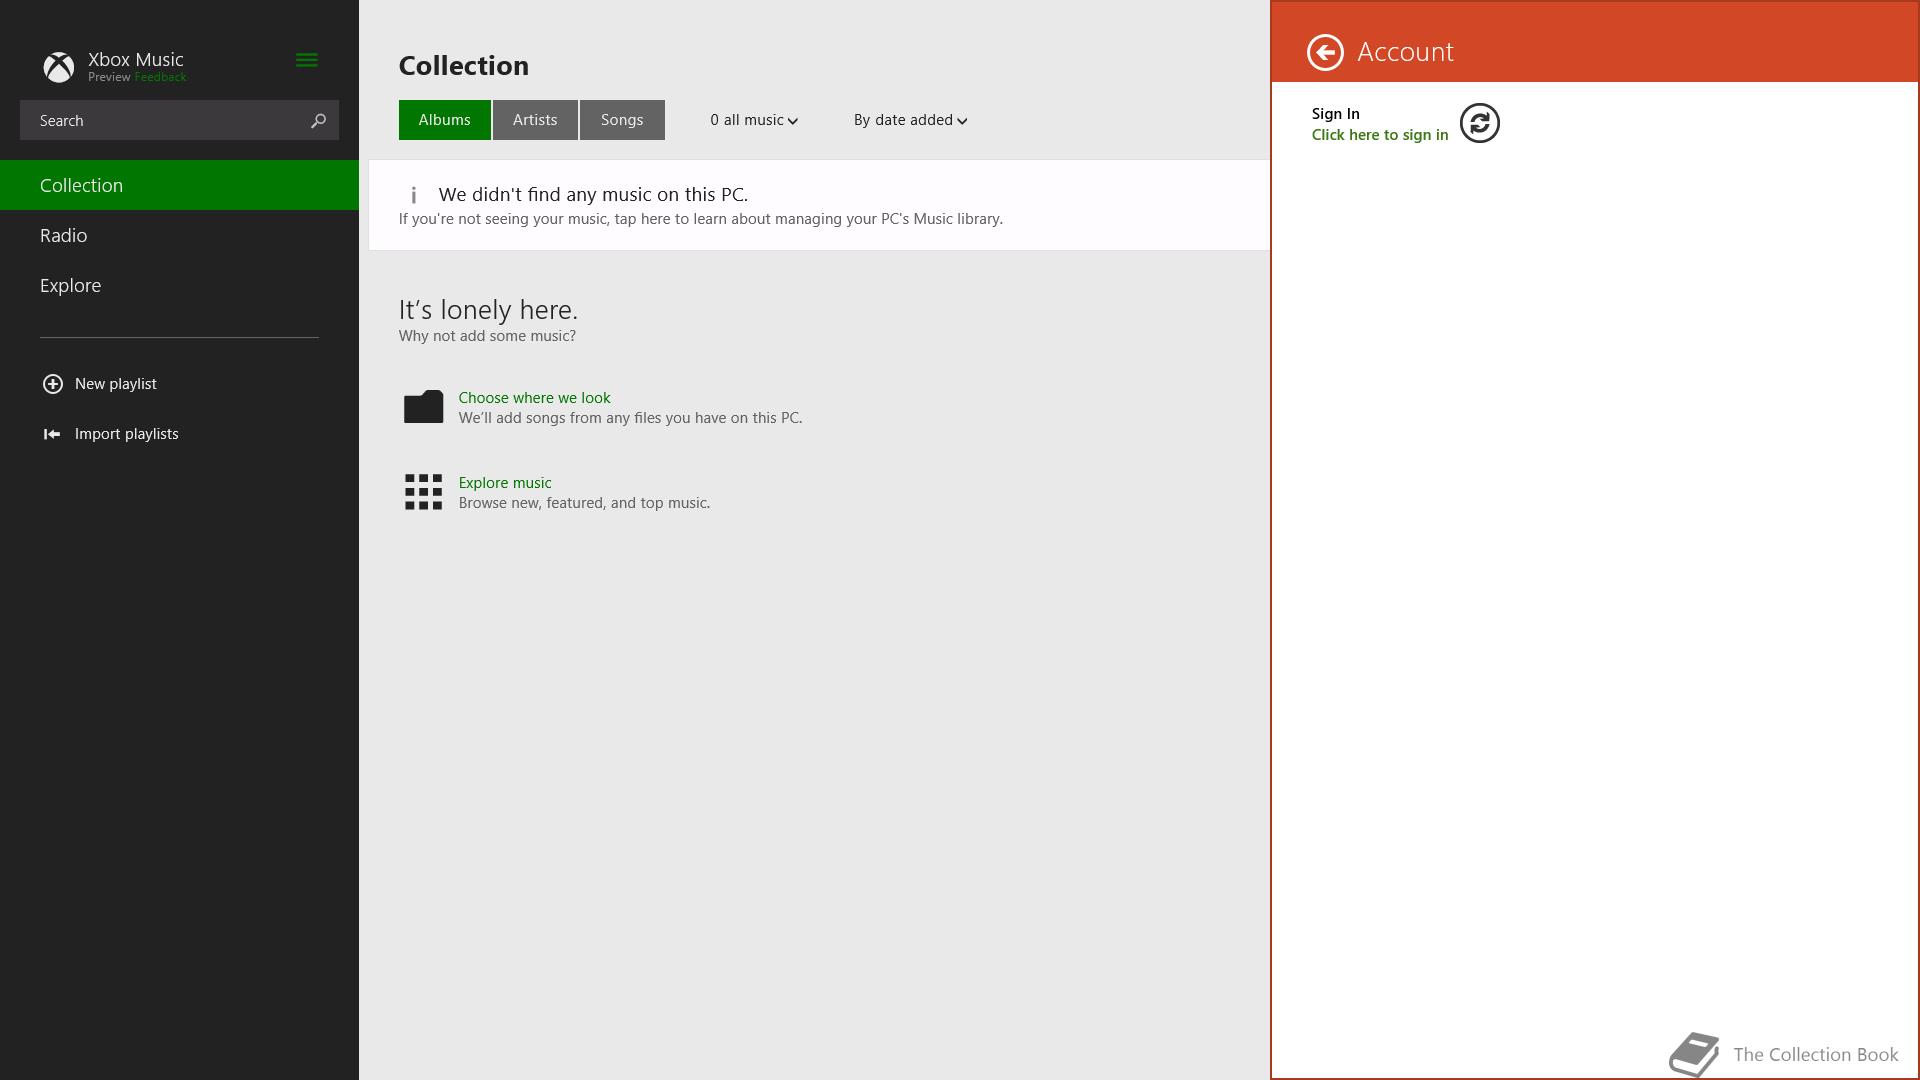The height and width of the screenshot is (1080, 1920).
Task: Click the 'Collection' page heading
Action: click(464, 66)
